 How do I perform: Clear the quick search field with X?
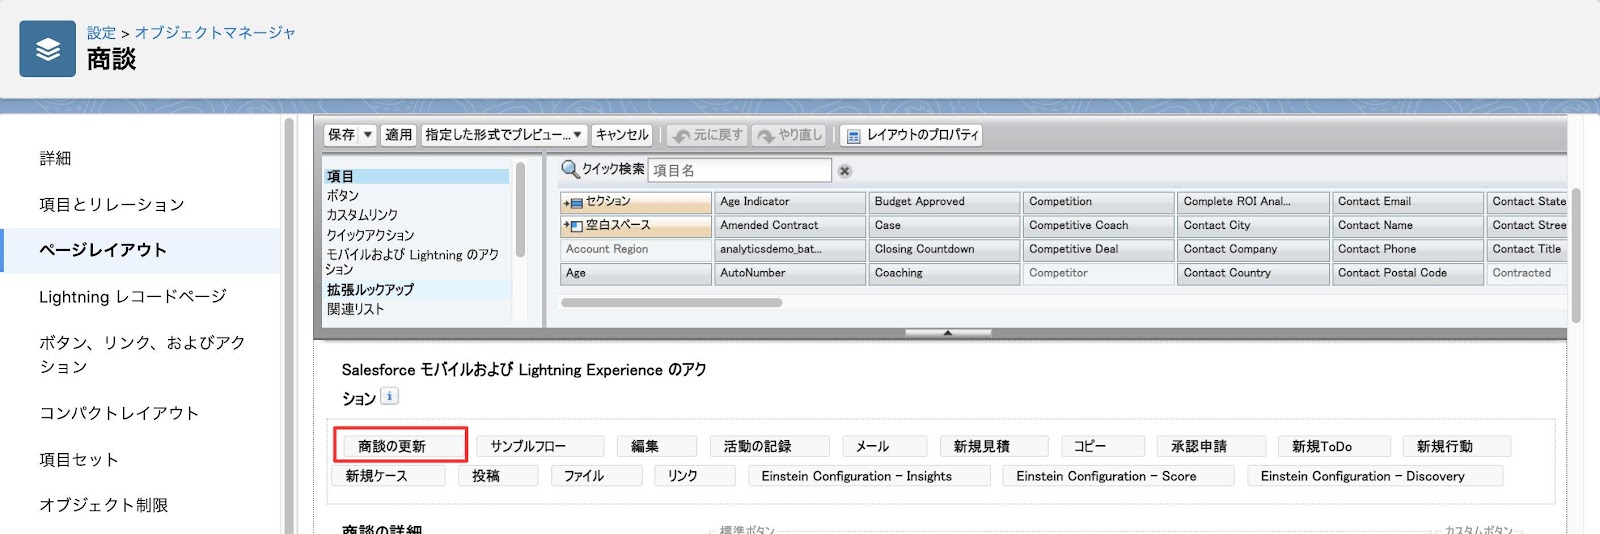pos(844,171)
